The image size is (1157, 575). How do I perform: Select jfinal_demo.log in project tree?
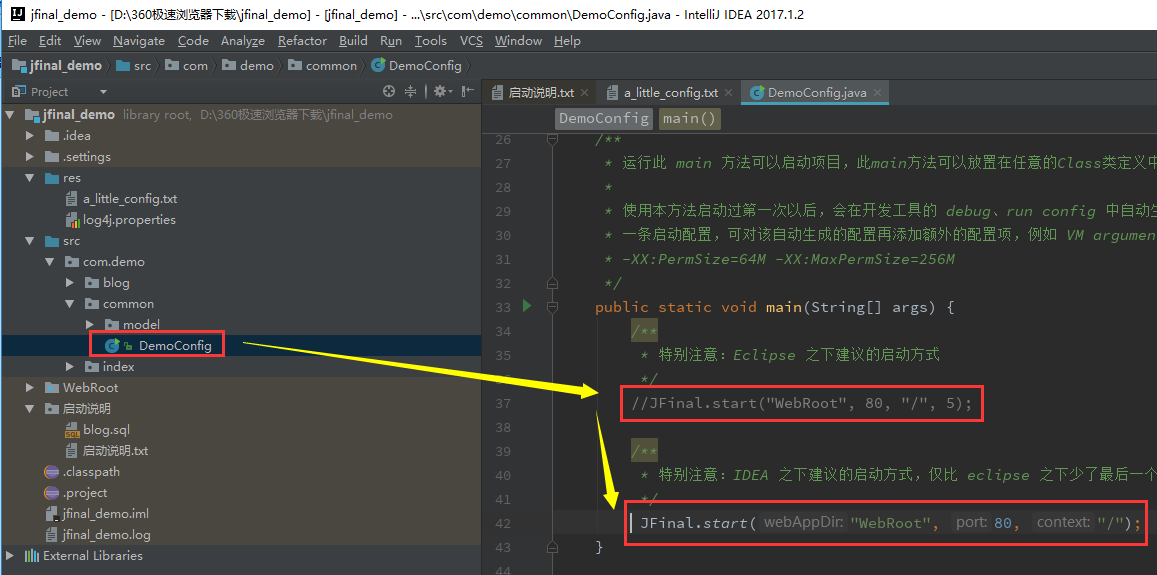click(106, 534)
